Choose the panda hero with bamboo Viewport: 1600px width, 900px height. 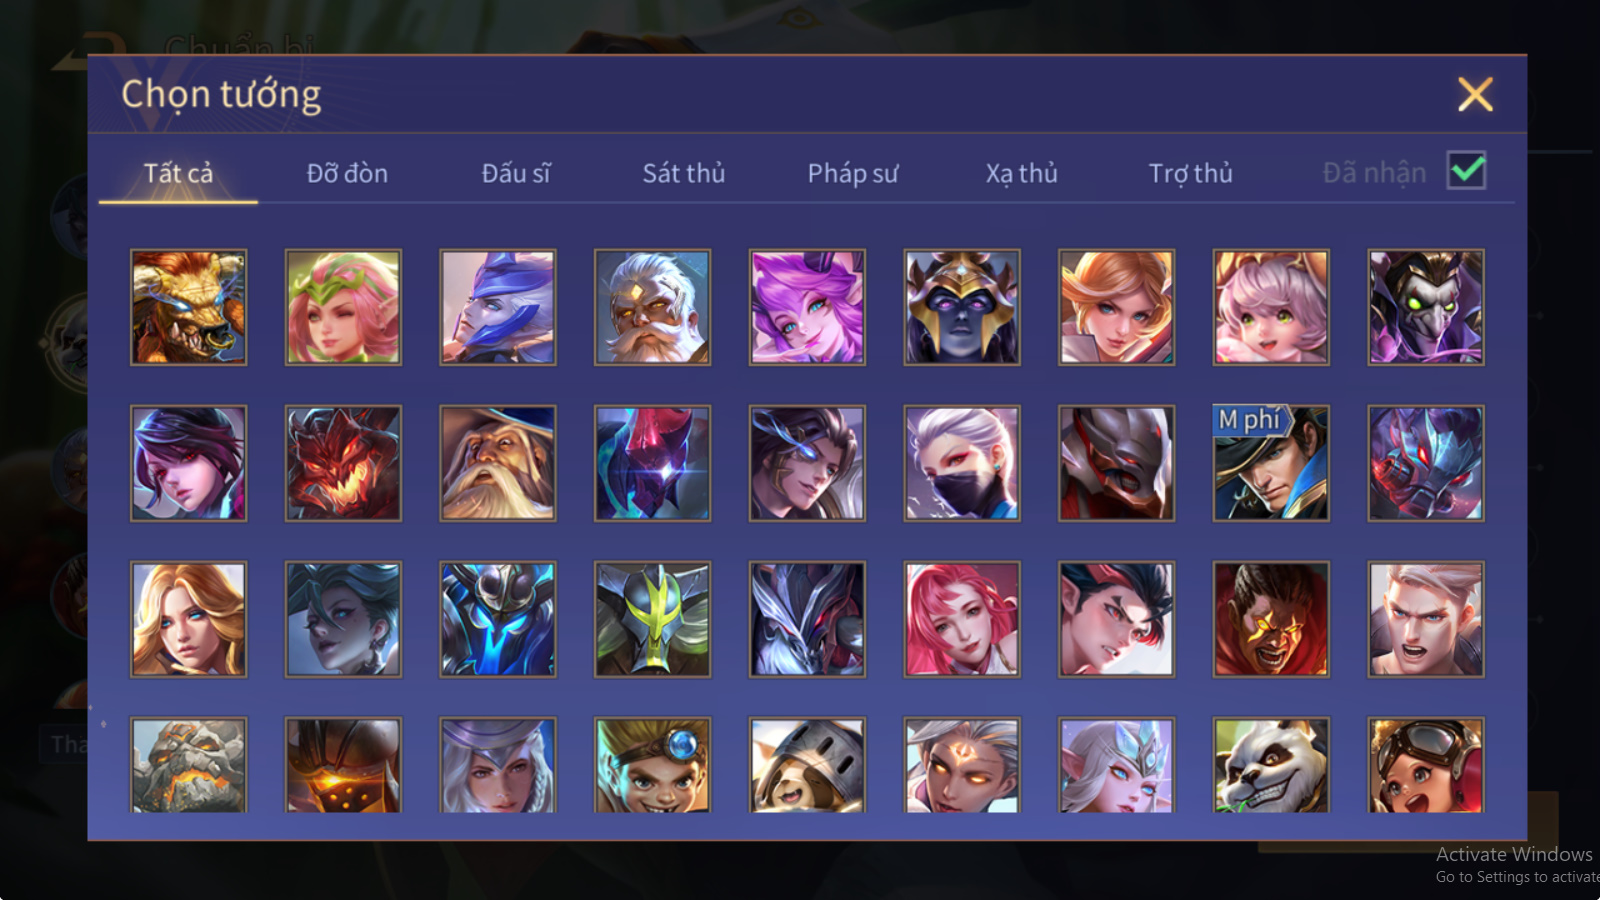click(x=1271, y=764)
